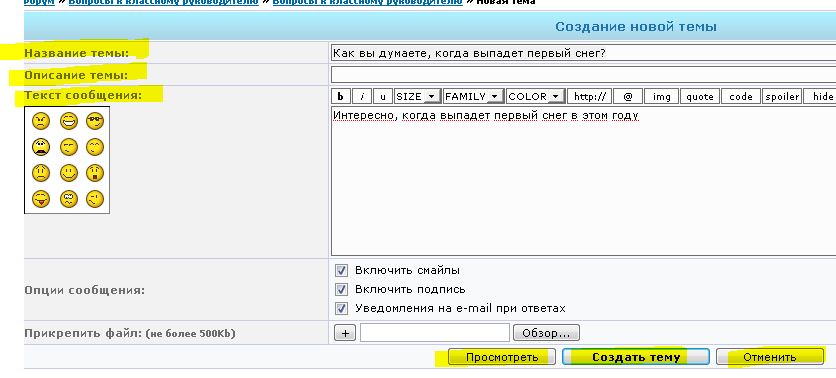The height and width of the screenshot is (378, 836).
Task: Insert an image with img button
Action: click(661, 96)
